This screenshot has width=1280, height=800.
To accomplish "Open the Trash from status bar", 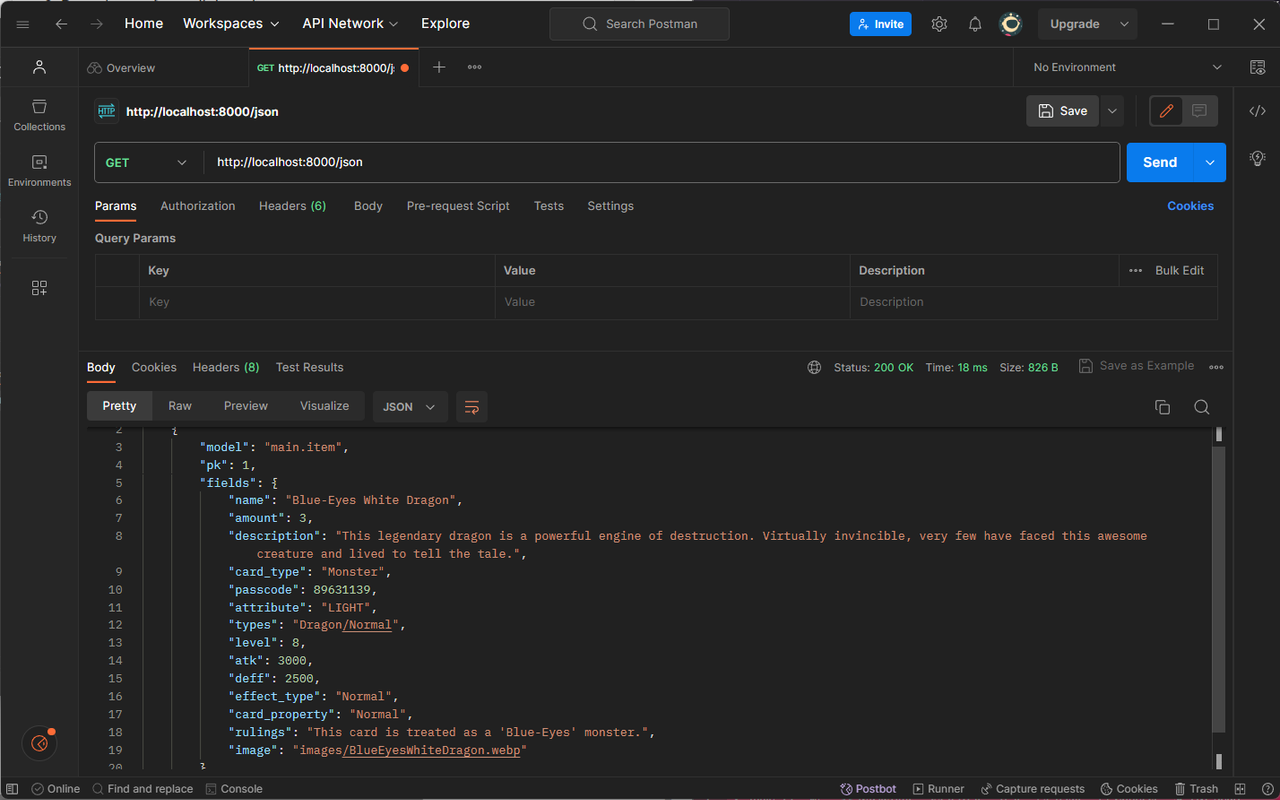I will click(x=1196, y=789).
